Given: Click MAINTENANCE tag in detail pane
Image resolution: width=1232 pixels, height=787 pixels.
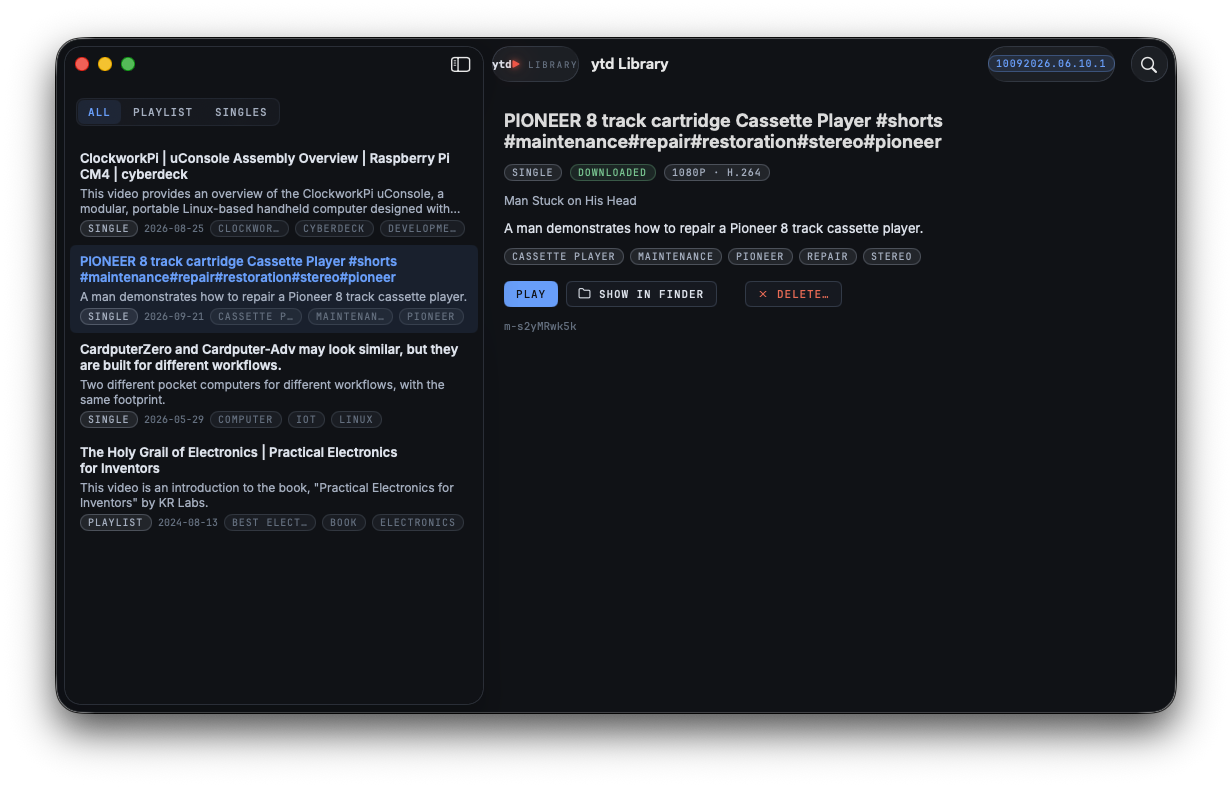Looking at the screenshot, I should 676,257.
